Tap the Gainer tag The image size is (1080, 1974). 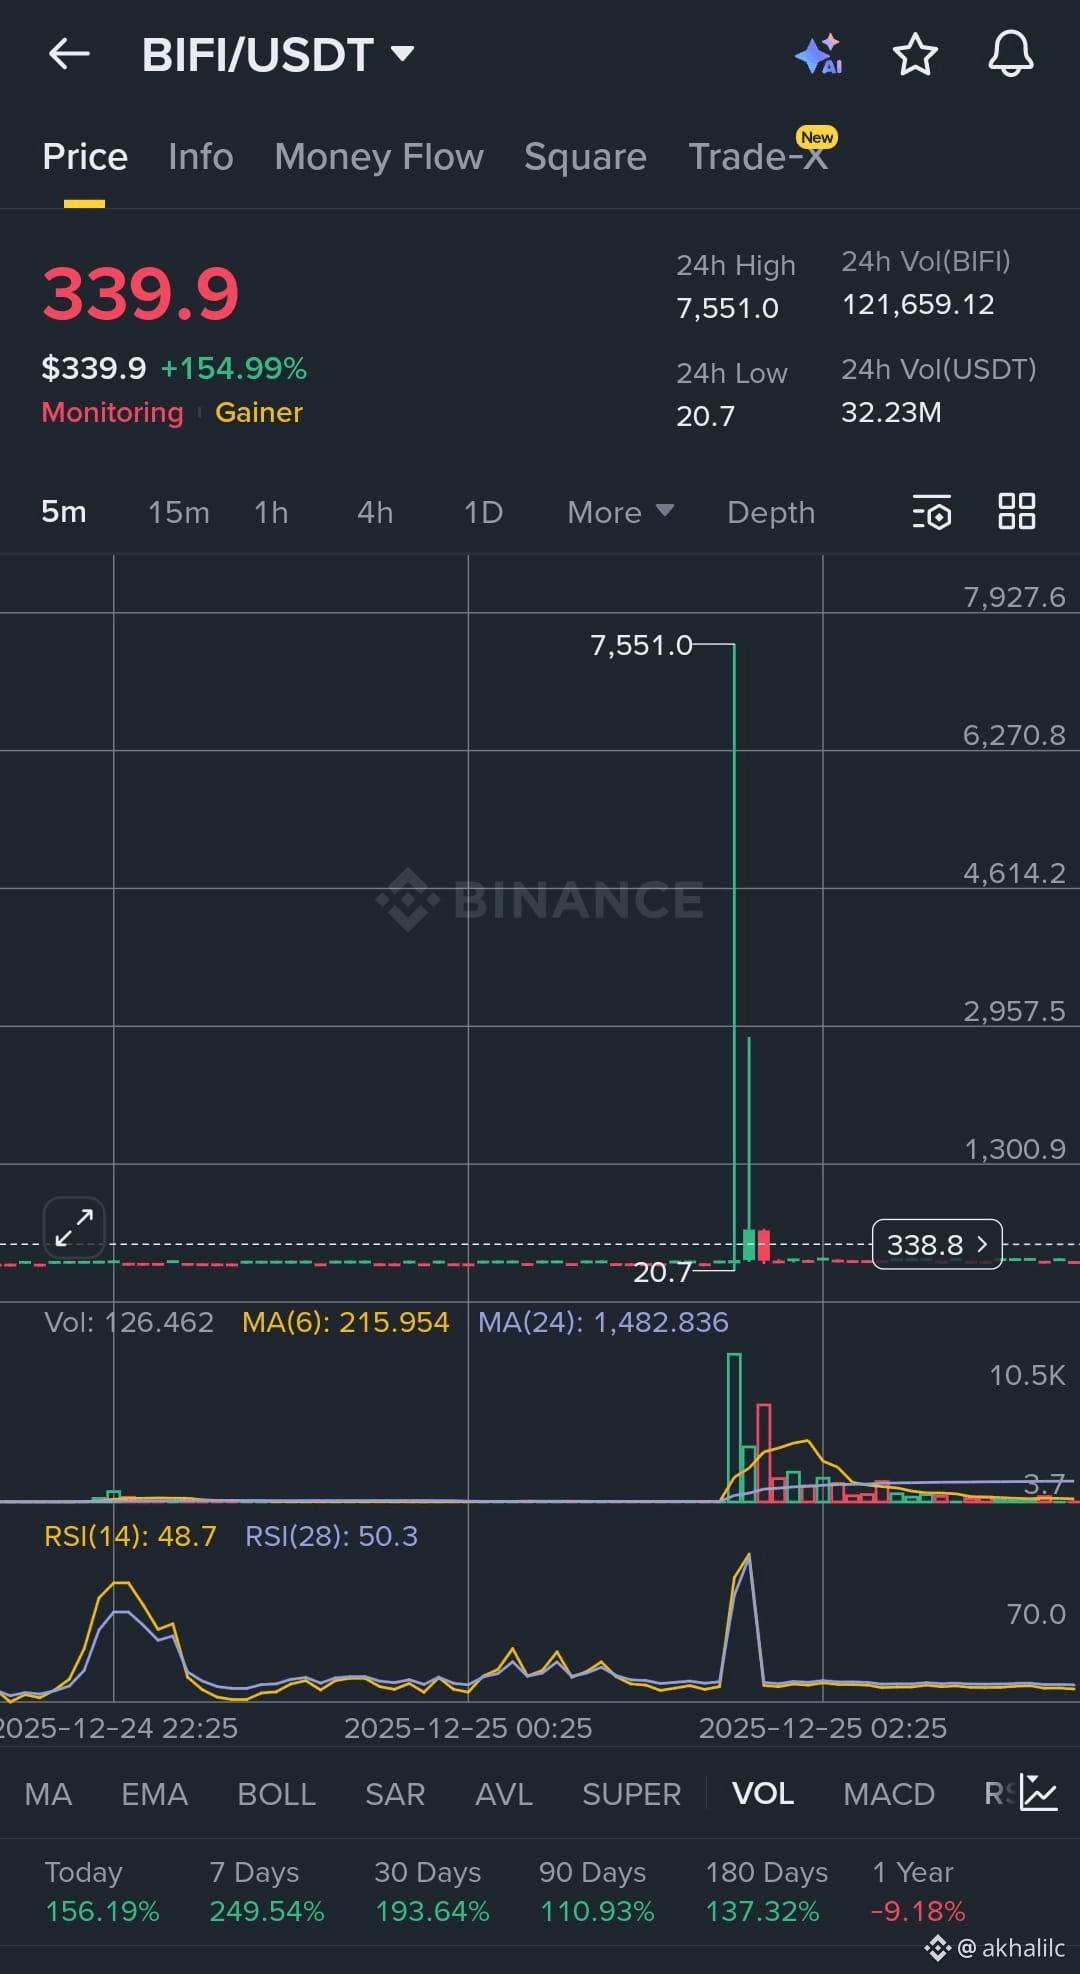pyautogui.click(x=259, y=412)
